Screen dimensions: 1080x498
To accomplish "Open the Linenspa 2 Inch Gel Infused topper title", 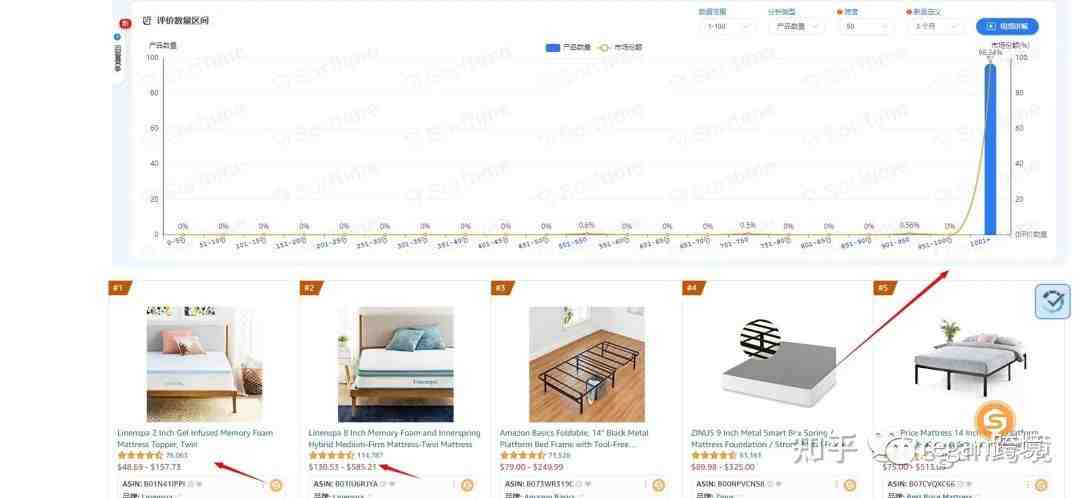I will click(x=195, y=439).
